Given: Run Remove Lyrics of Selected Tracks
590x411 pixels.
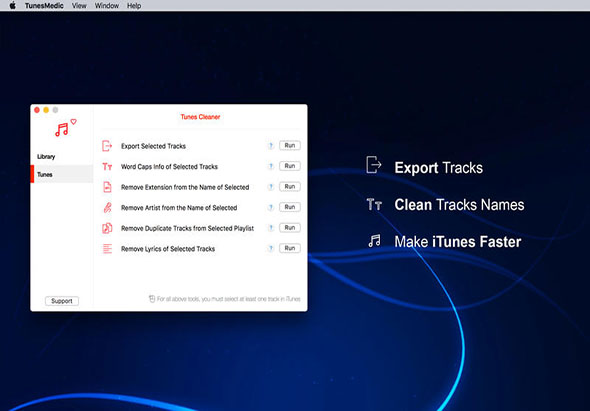Looking at the screenshot, I should point(290,248).
